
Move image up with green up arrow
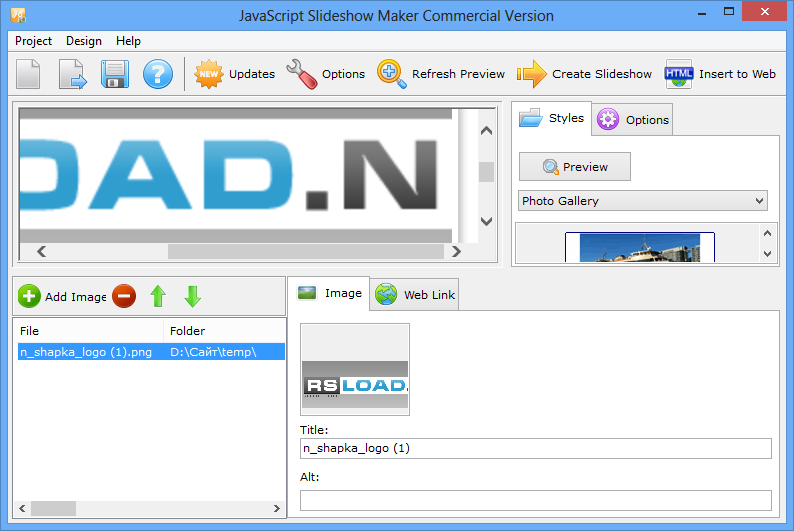[158, 296]
